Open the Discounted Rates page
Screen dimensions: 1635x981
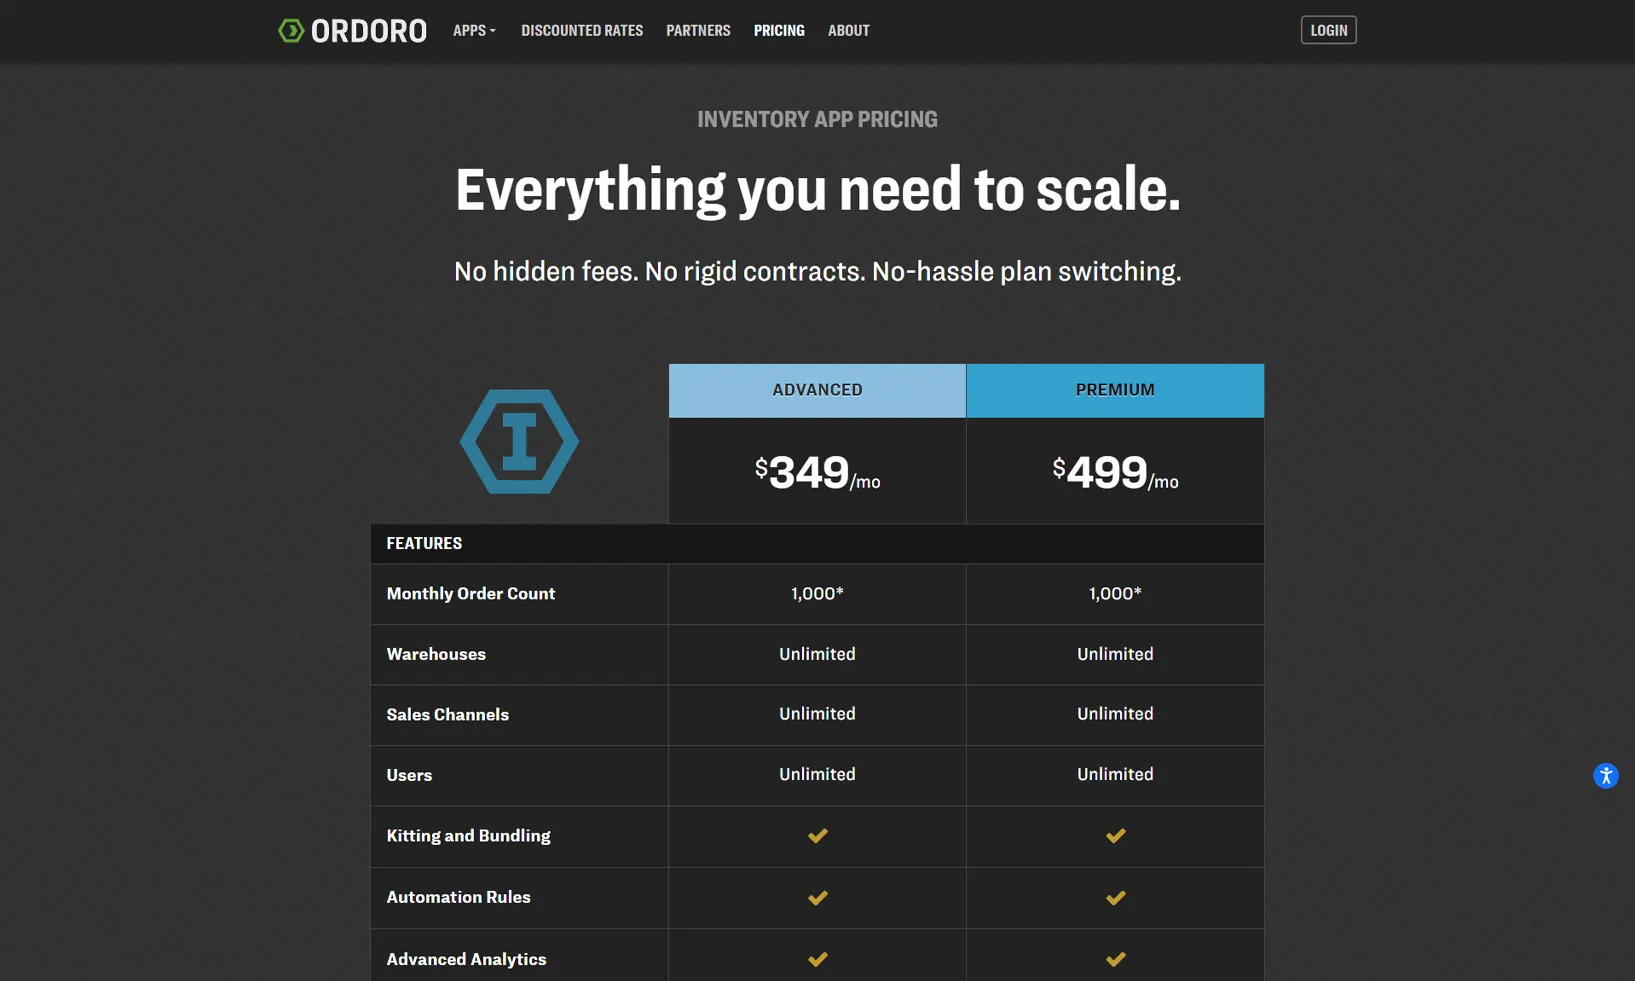point(582,31)
